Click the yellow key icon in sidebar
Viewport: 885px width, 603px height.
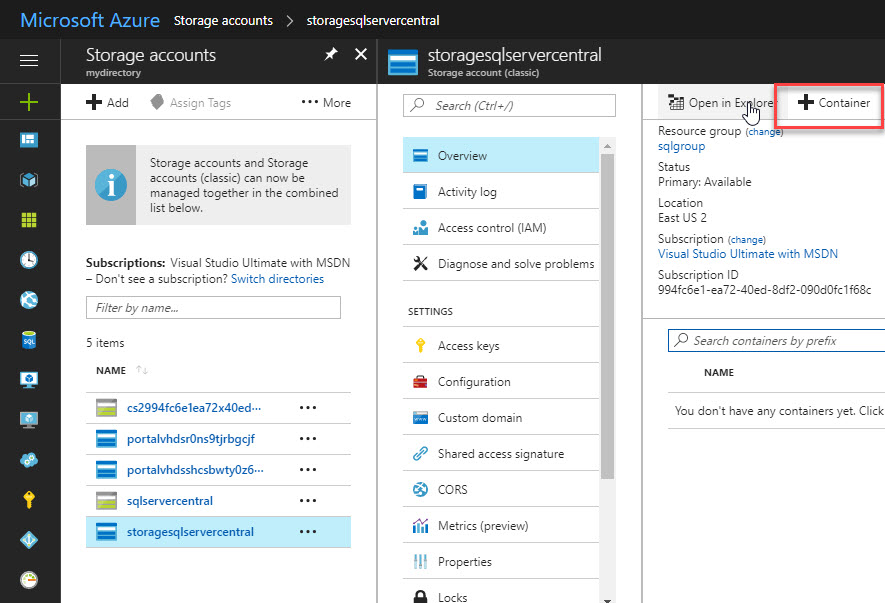tap(29, 500)
